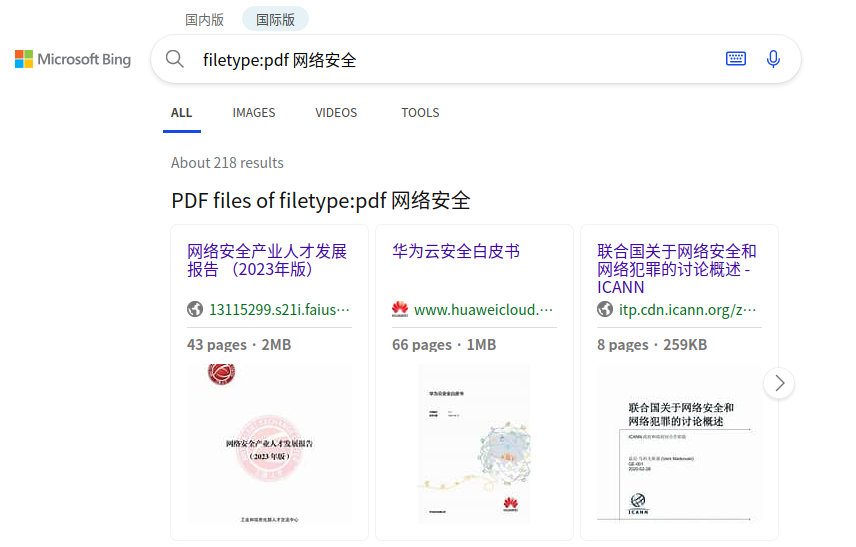Screen dimensions: 856x547
Task: Visit www.huaweicloud URL
Action: tap(484, 310)
